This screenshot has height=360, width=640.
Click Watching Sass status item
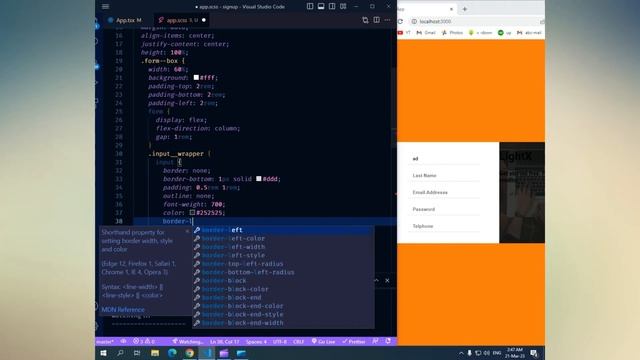point(187,342)
